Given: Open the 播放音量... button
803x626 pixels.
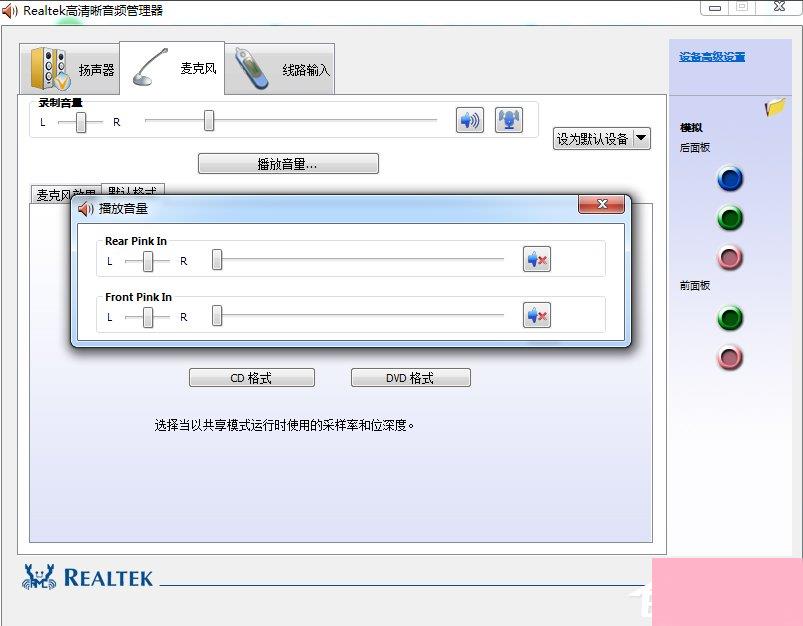Looking at the screenshot, I should click(x=288, y=163).
